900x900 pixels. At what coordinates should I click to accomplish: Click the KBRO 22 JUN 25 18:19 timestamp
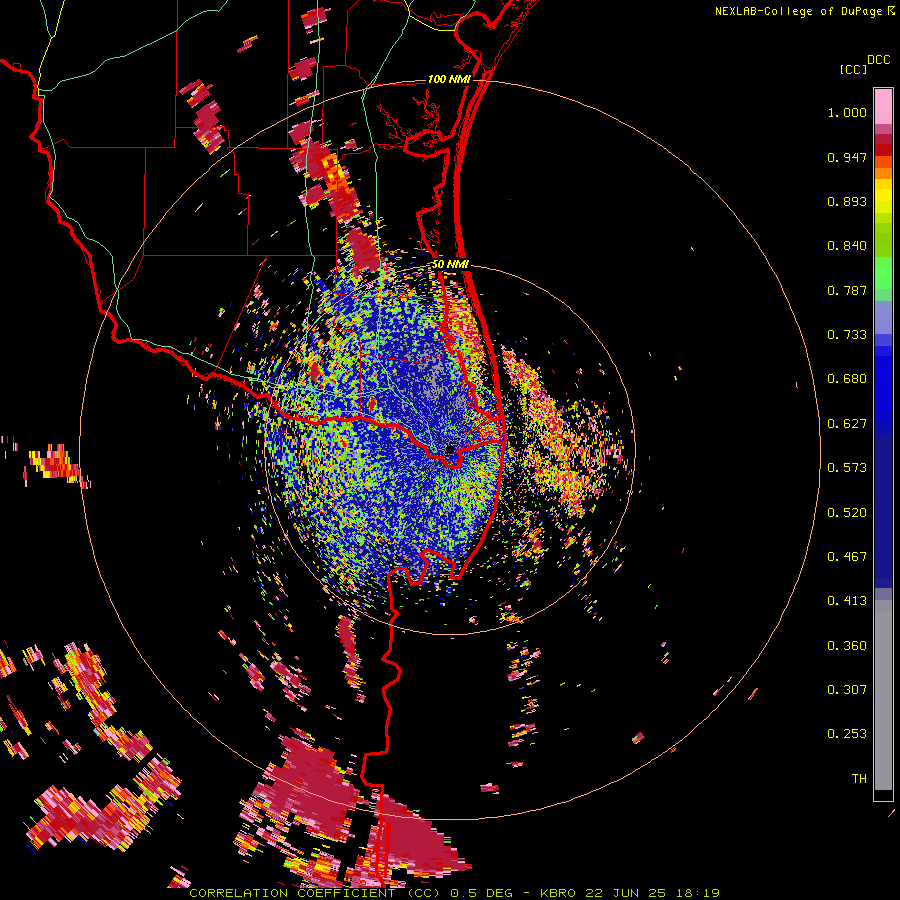pos(630,893)
